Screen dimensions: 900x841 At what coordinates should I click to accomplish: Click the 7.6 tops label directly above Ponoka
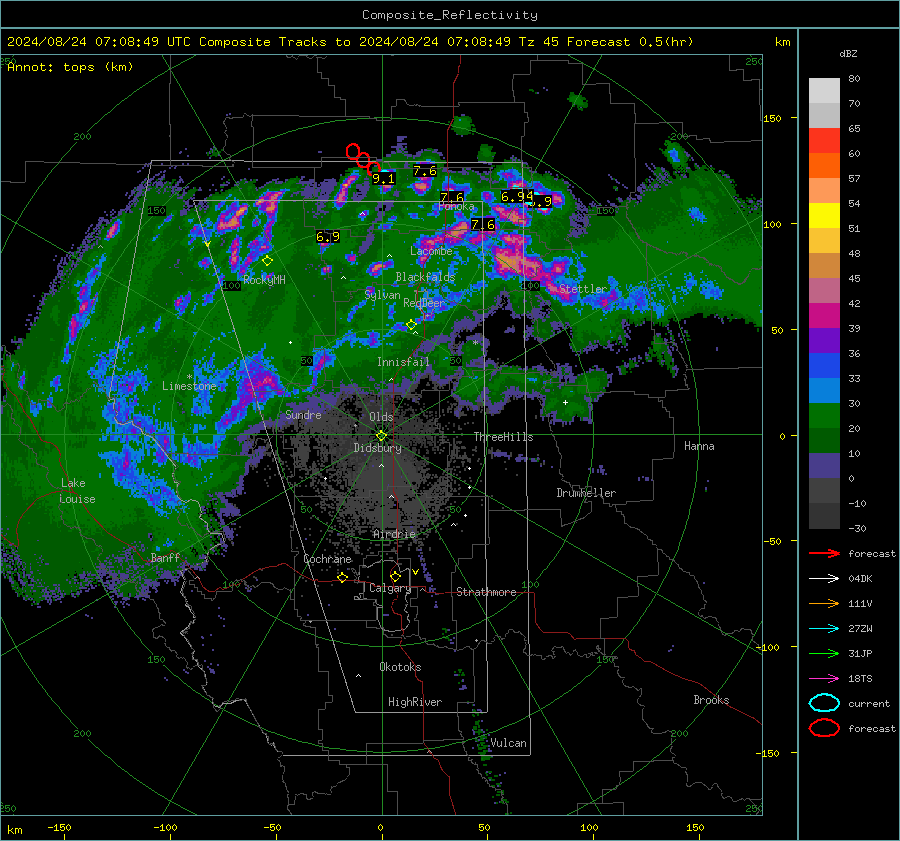click(452, 197)
